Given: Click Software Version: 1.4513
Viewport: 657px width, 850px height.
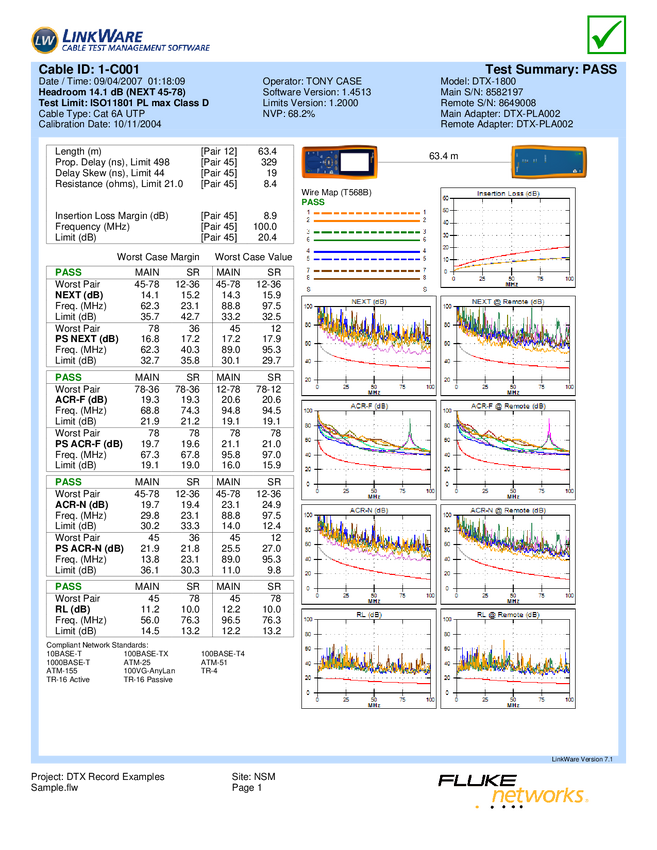Looking at the screenshot, I should click(317, 92).
